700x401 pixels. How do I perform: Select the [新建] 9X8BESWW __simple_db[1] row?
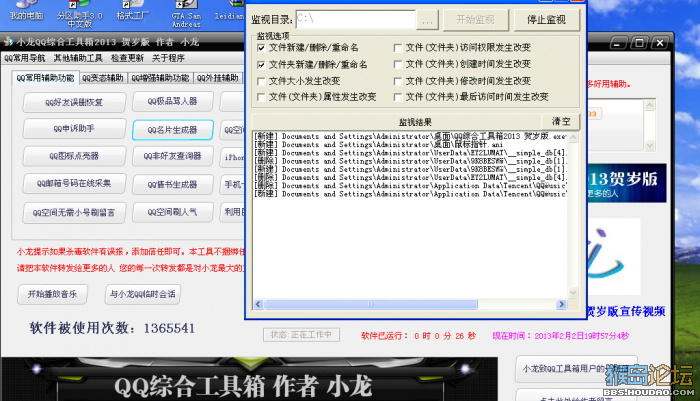tap(410, 169)
